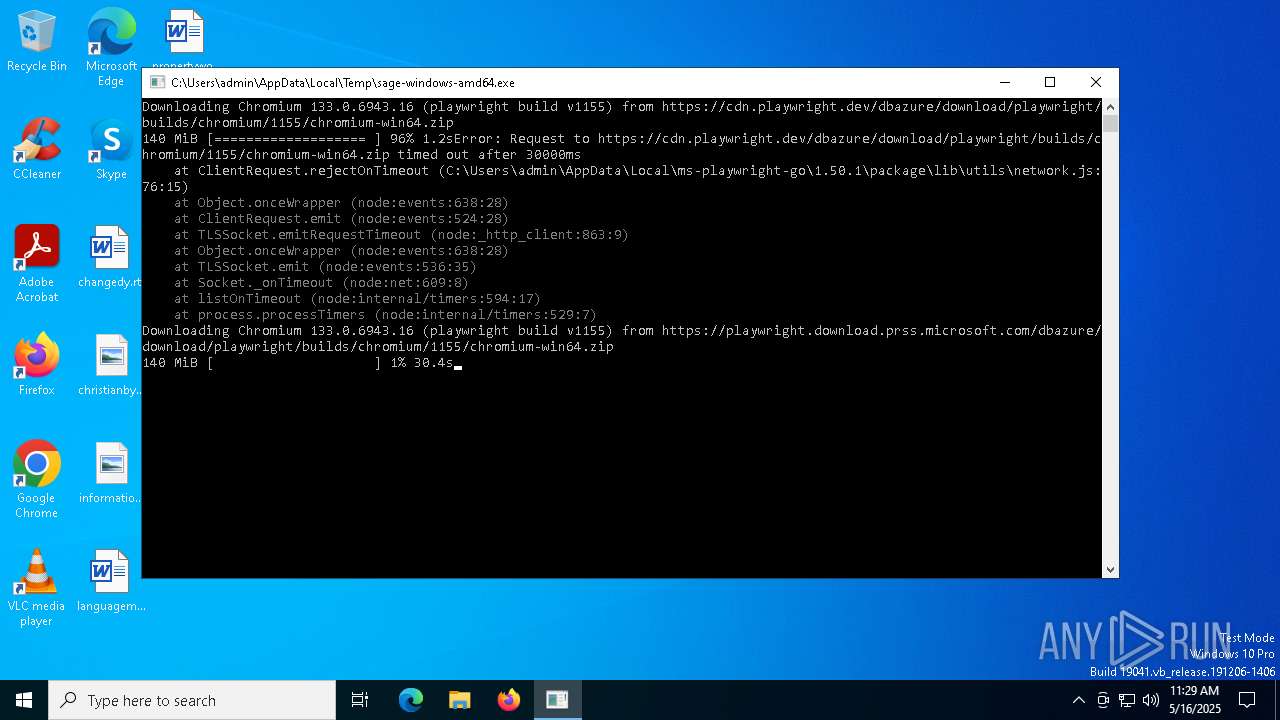This screenshot has height=720, width=1280.
Task: Open the christianby image file
Action: (x=110, y=365)
